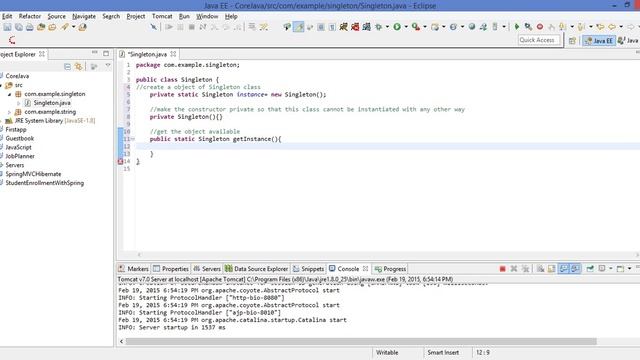Select the Java EE perspective button
This screenshot has width=640, height=360.
599,40
